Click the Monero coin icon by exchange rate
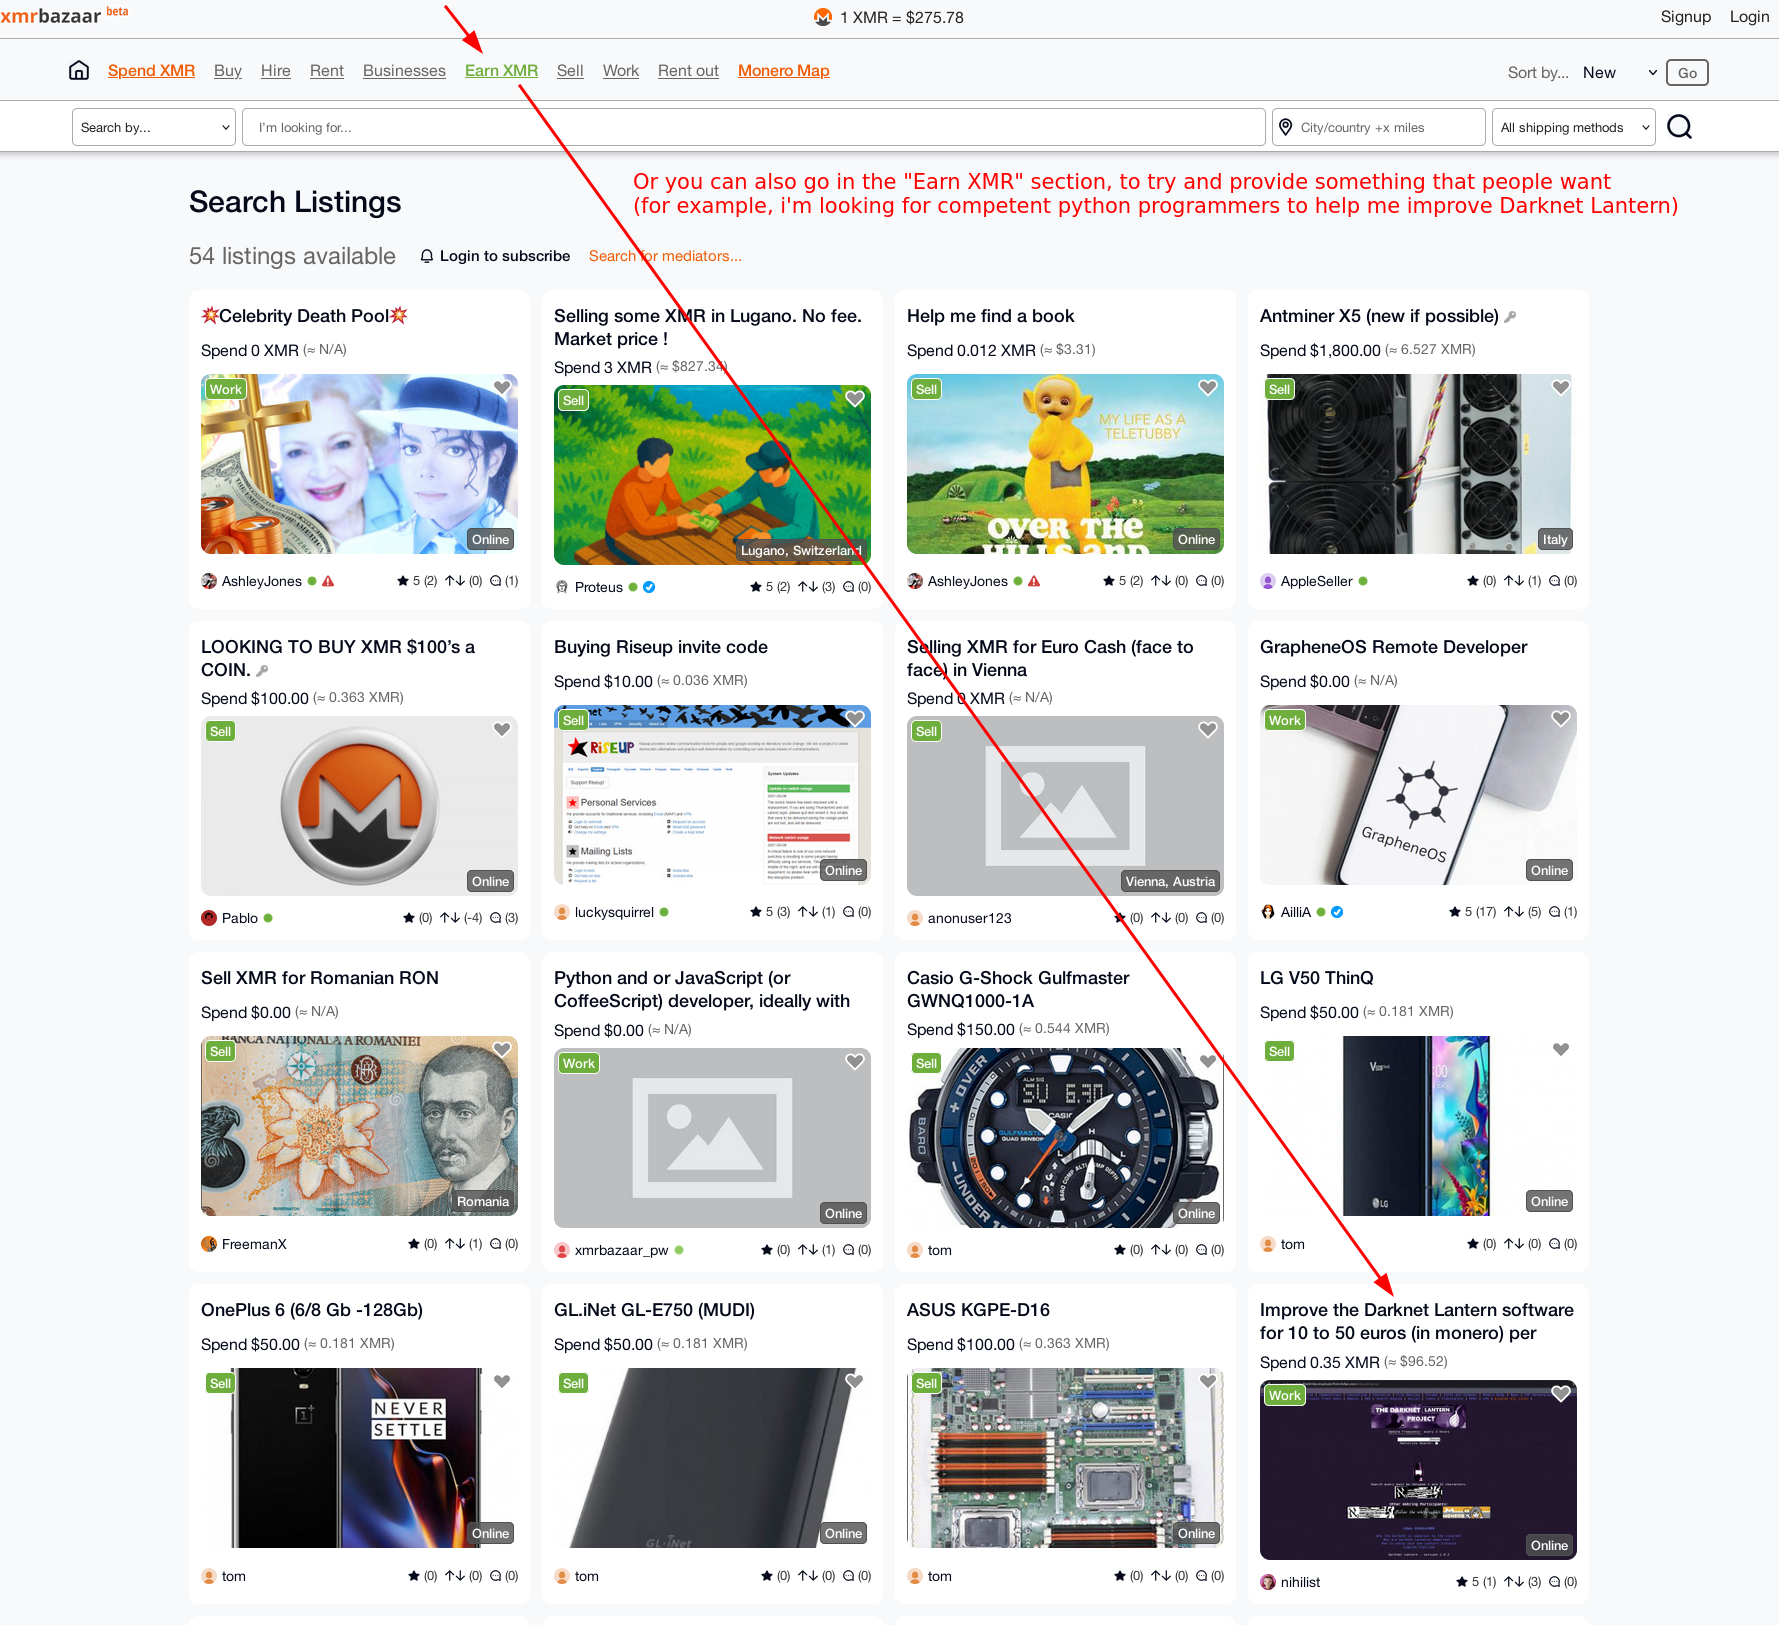 (823, 17)
